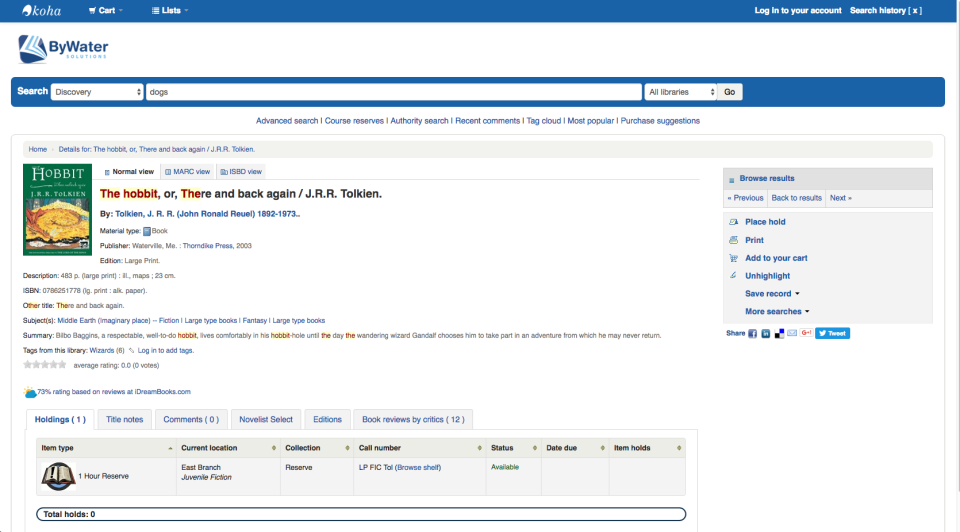Viewport: 960px width, 532px height.
Task: Click the Hobbit book cover thumbnail
Action: 58,209
